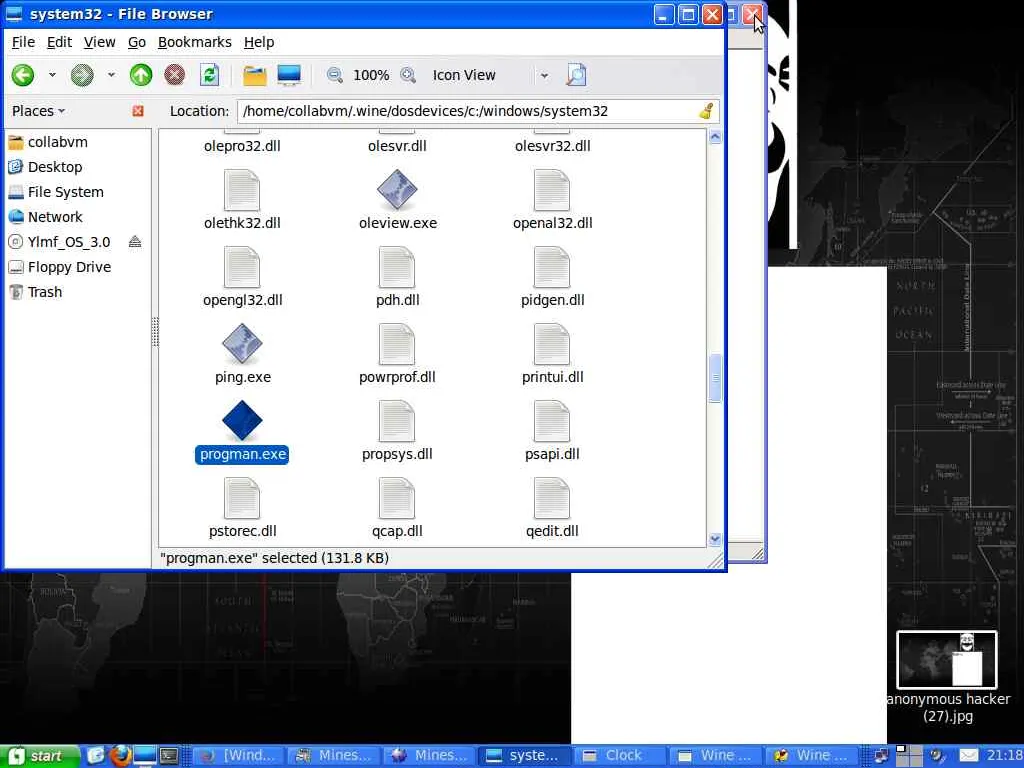Select the openal32.dll file icon

552,190
